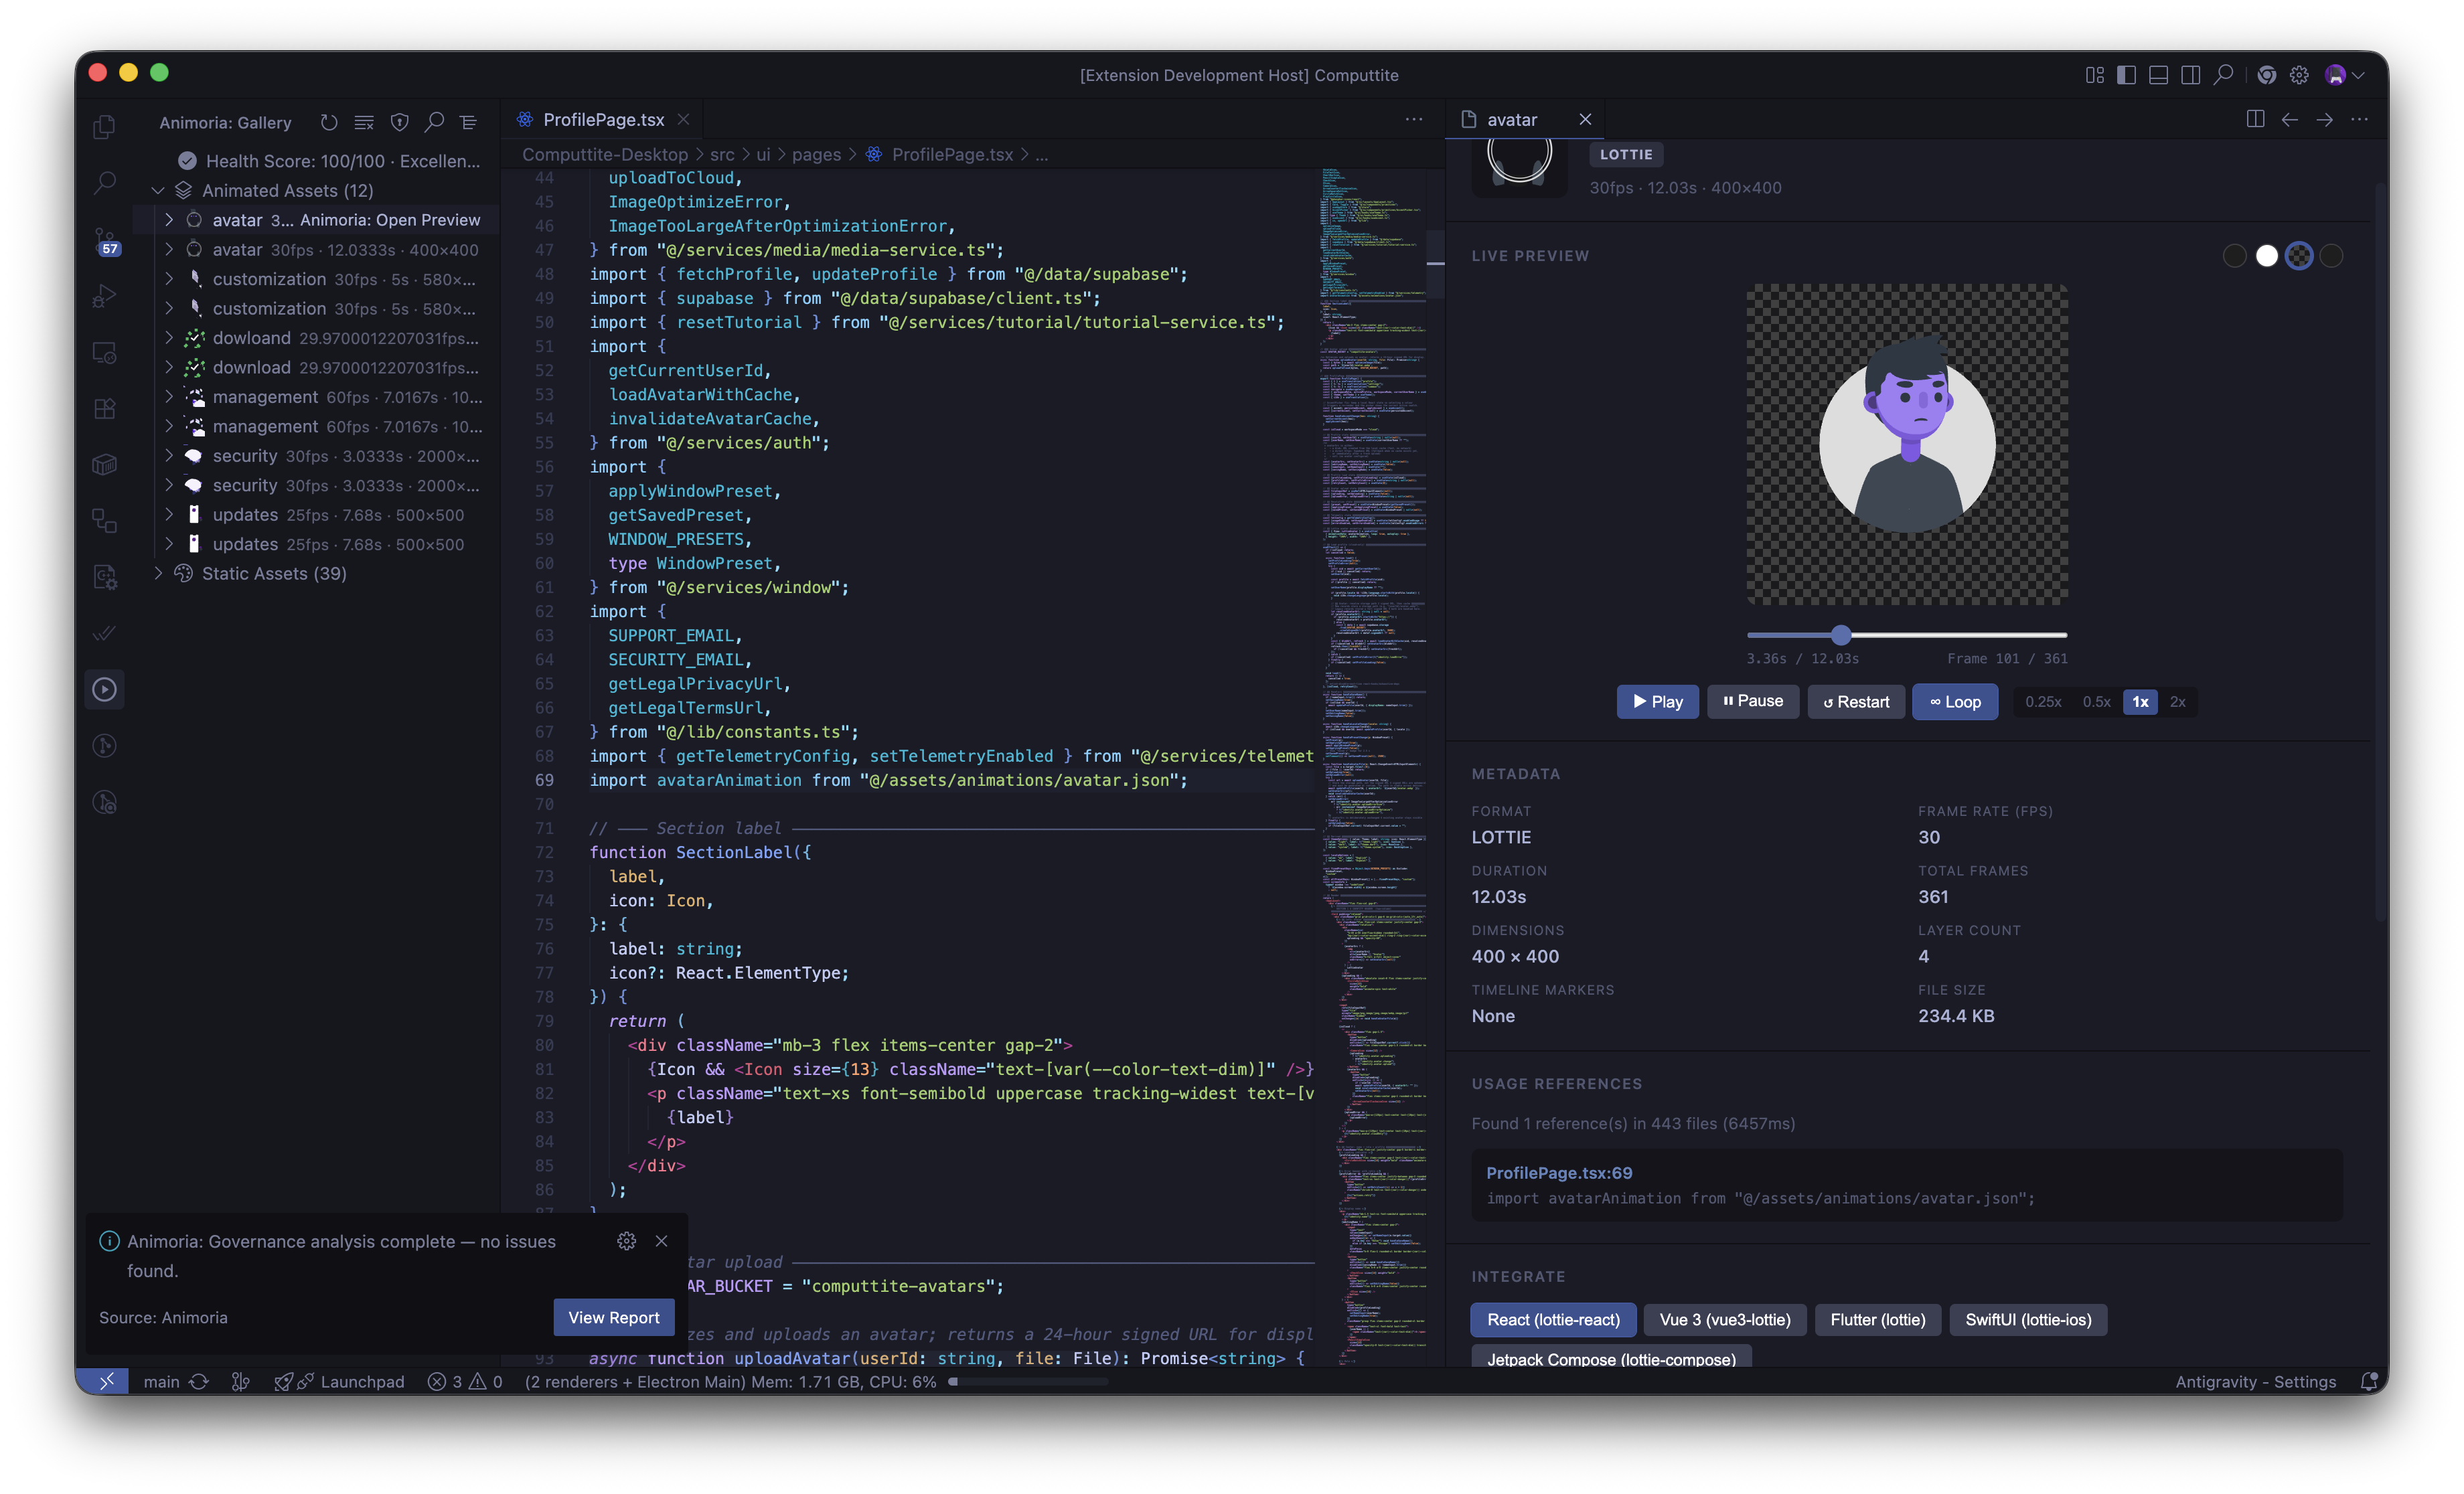The width and height of the screenshot is (2464, 1494).
Task: Click the search icon in the Gallery header
Action: click(x=434, y=122)
